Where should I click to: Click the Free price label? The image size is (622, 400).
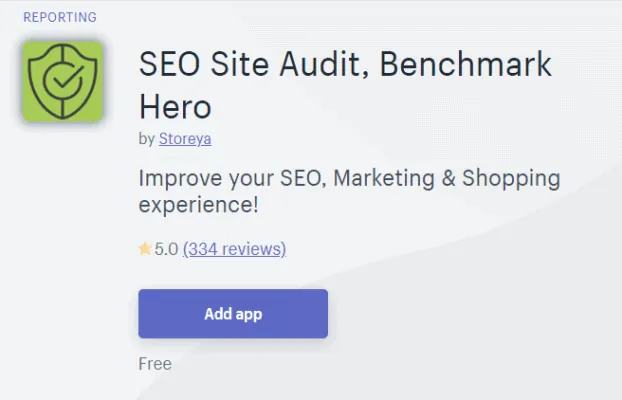[x=155, y=364]
